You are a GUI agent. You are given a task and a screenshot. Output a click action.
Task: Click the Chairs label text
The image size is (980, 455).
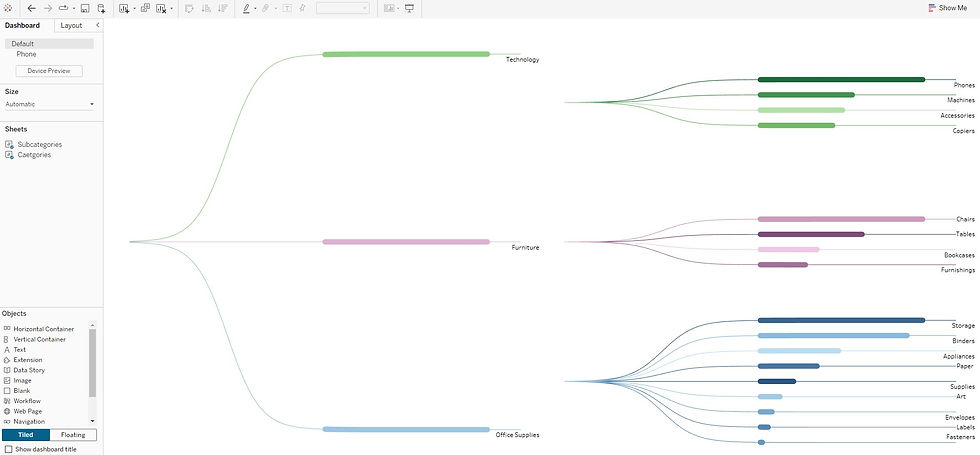pyautogui.click(x=966, y=219)
